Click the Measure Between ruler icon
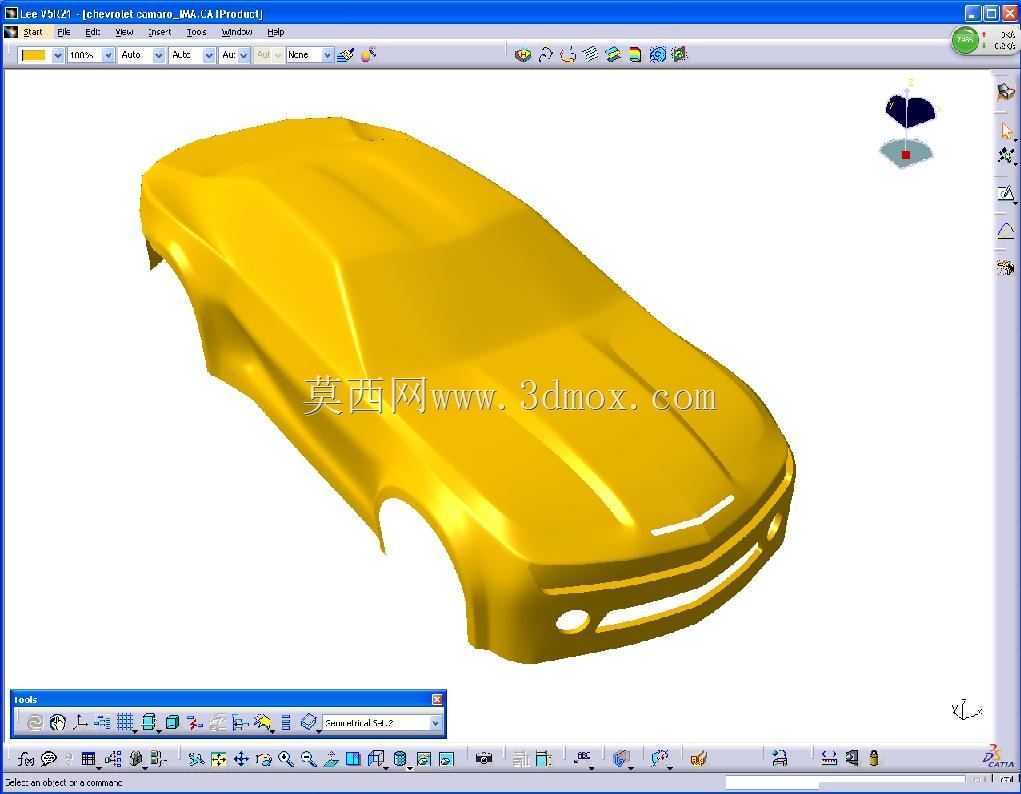This screenshot has width=1021, height=794. point(829,758)
